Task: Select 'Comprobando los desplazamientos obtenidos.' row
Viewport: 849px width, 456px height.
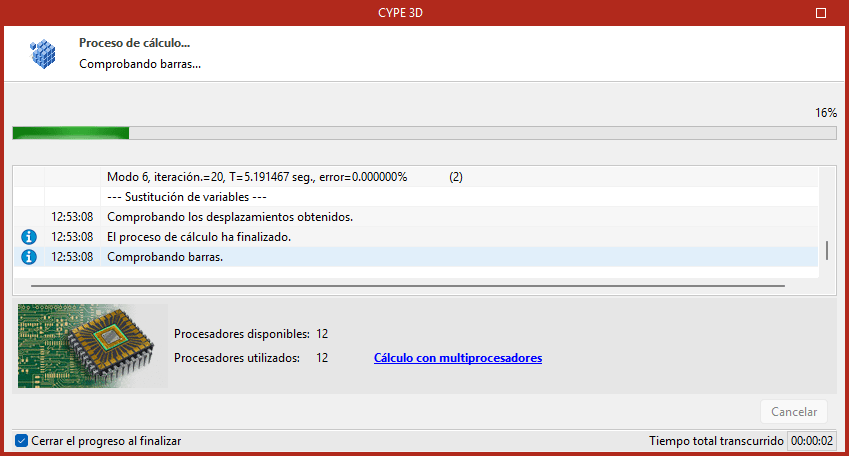Action: [416, 217]
